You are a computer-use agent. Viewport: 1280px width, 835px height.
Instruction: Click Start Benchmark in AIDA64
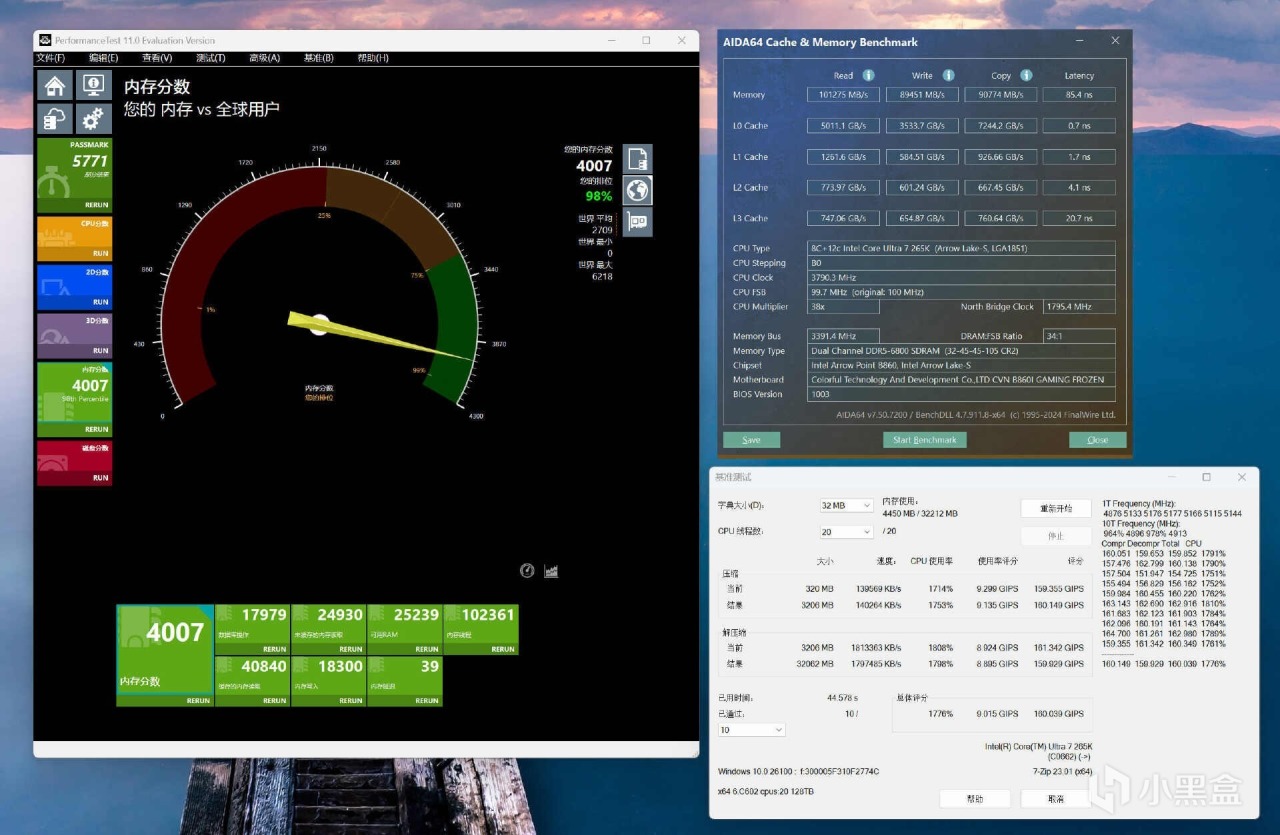point(924,440)
